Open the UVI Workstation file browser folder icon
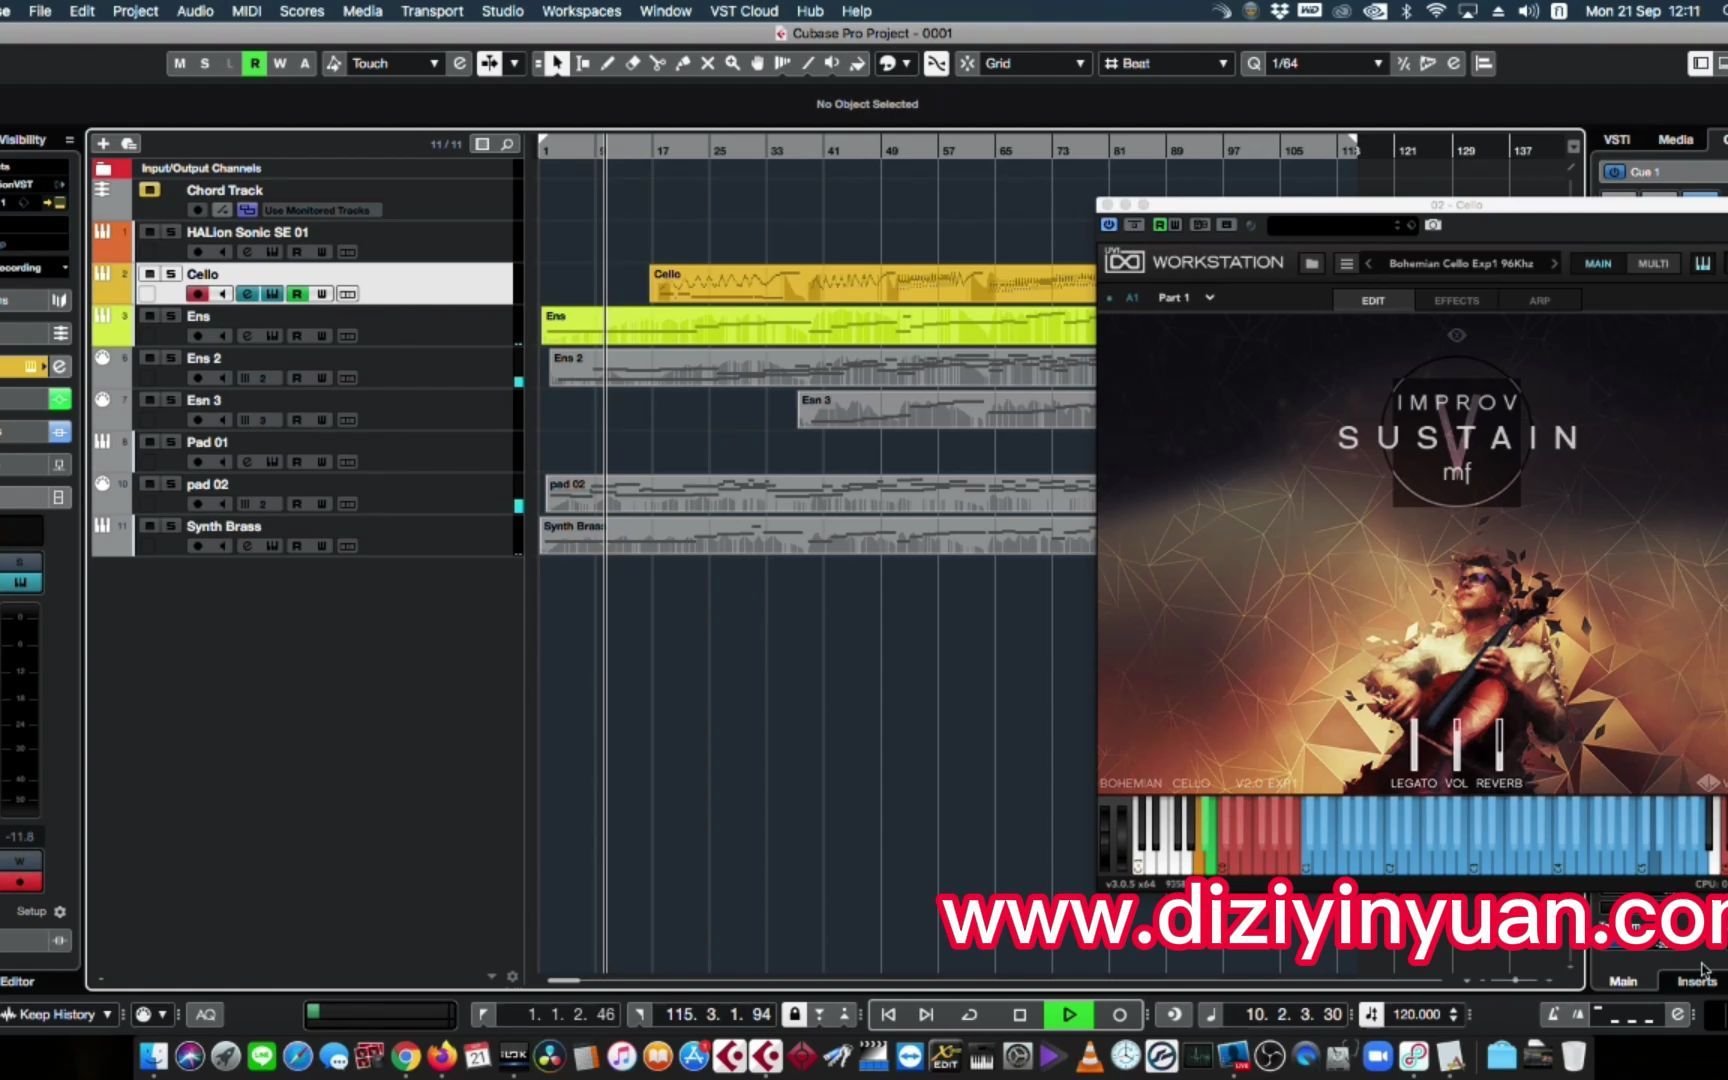This screenshot has height=1080, width=1728. [1312, 263]
